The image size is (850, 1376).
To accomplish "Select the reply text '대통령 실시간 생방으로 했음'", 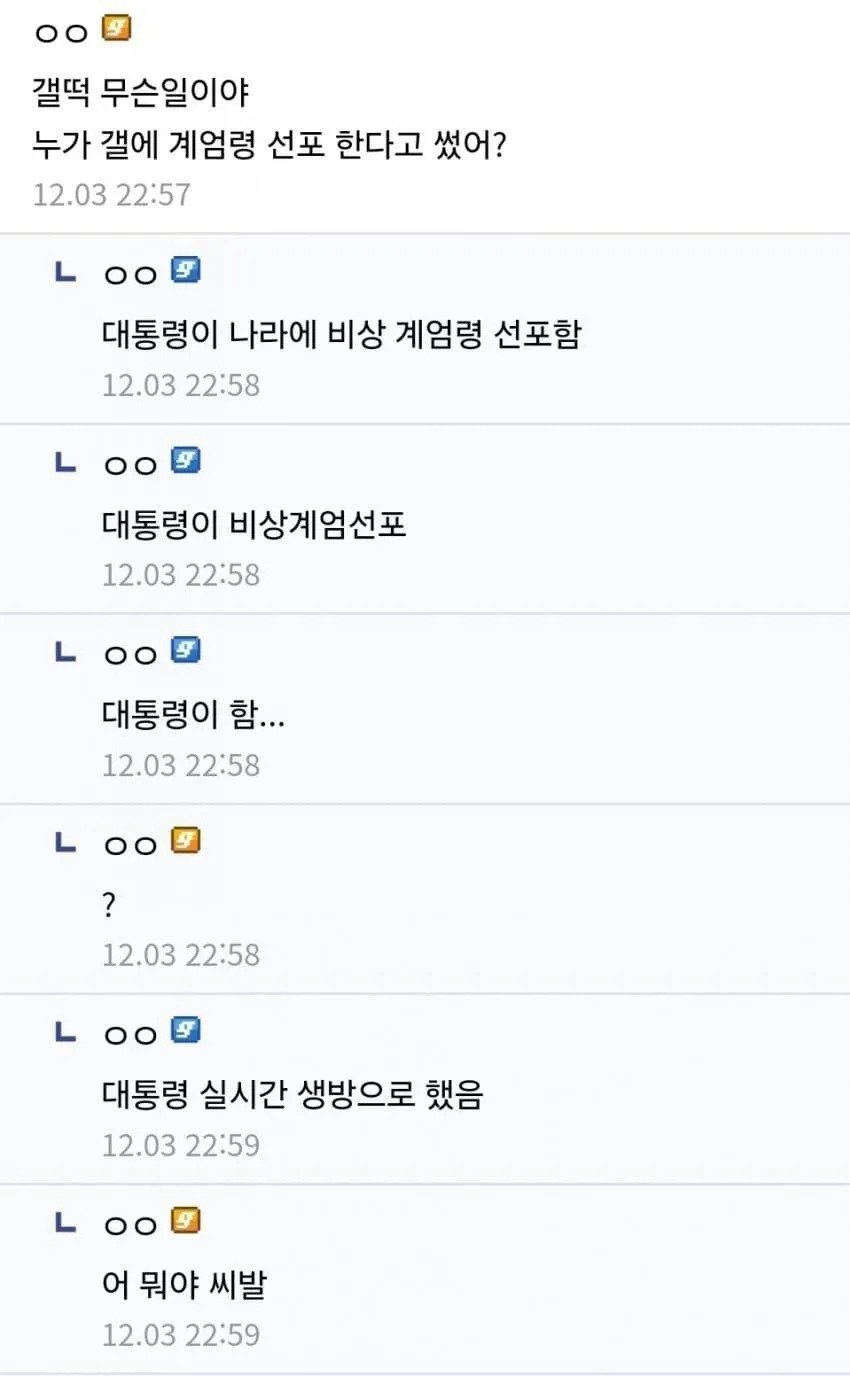I will pyautogui.click(x=292, y=1095).
